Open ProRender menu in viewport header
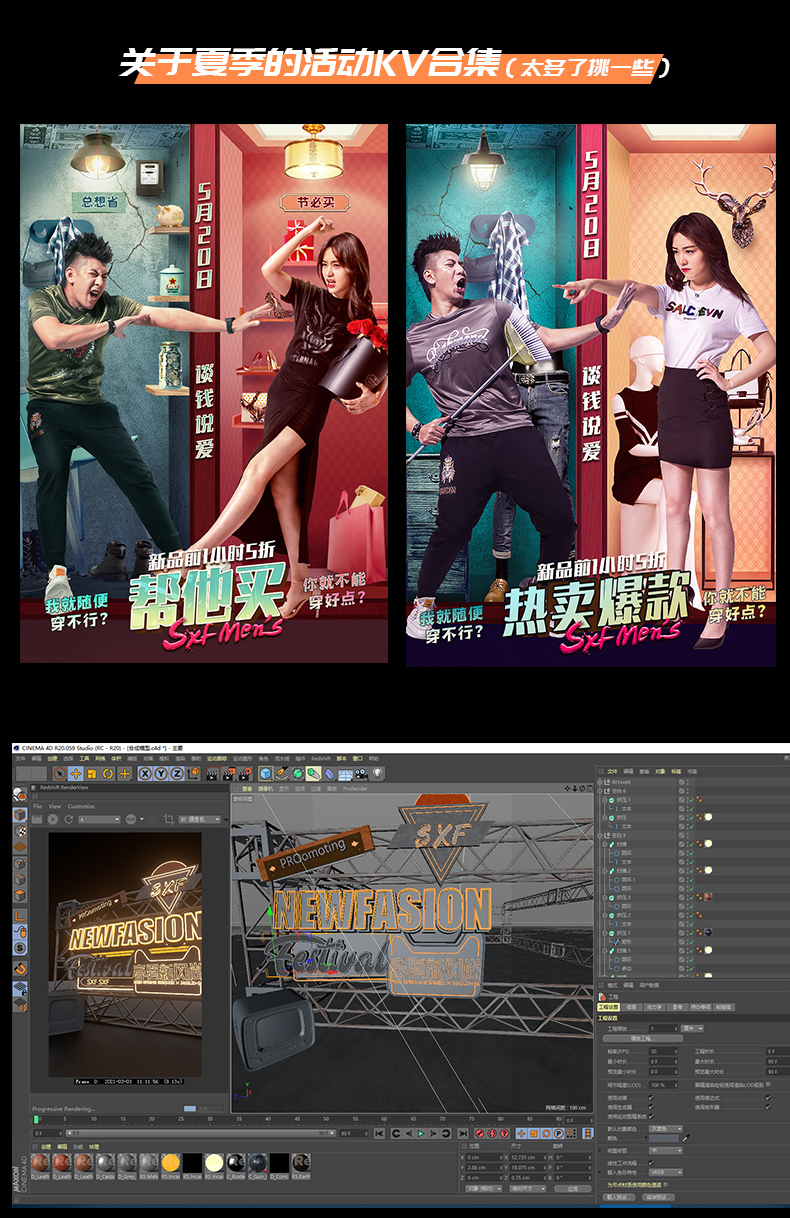Screen dimensions: 790x1218 point(353,790)
